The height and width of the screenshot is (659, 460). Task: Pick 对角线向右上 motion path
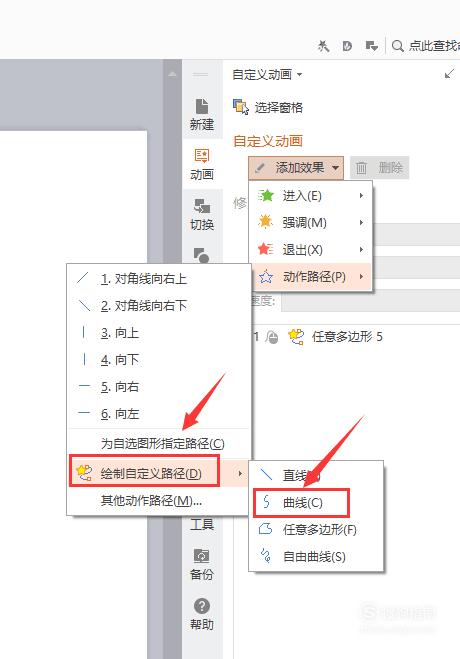tap(159, 279)
